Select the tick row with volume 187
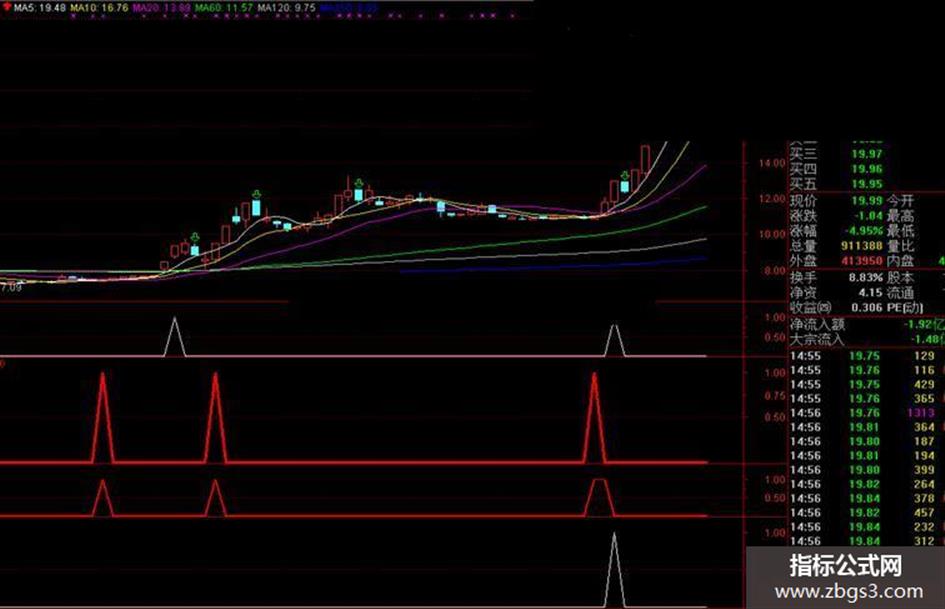 click(867, 441)
